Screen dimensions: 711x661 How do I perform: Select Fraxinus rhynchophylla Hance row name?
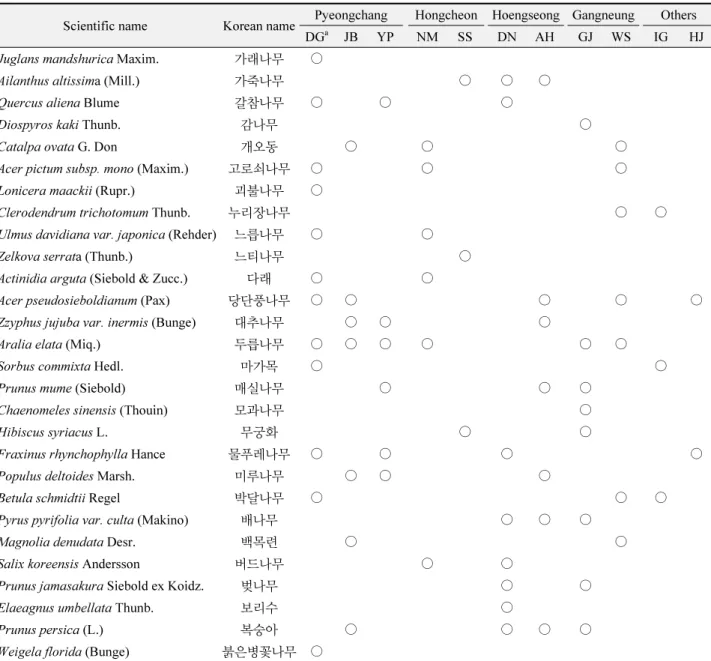click(82, 454)
